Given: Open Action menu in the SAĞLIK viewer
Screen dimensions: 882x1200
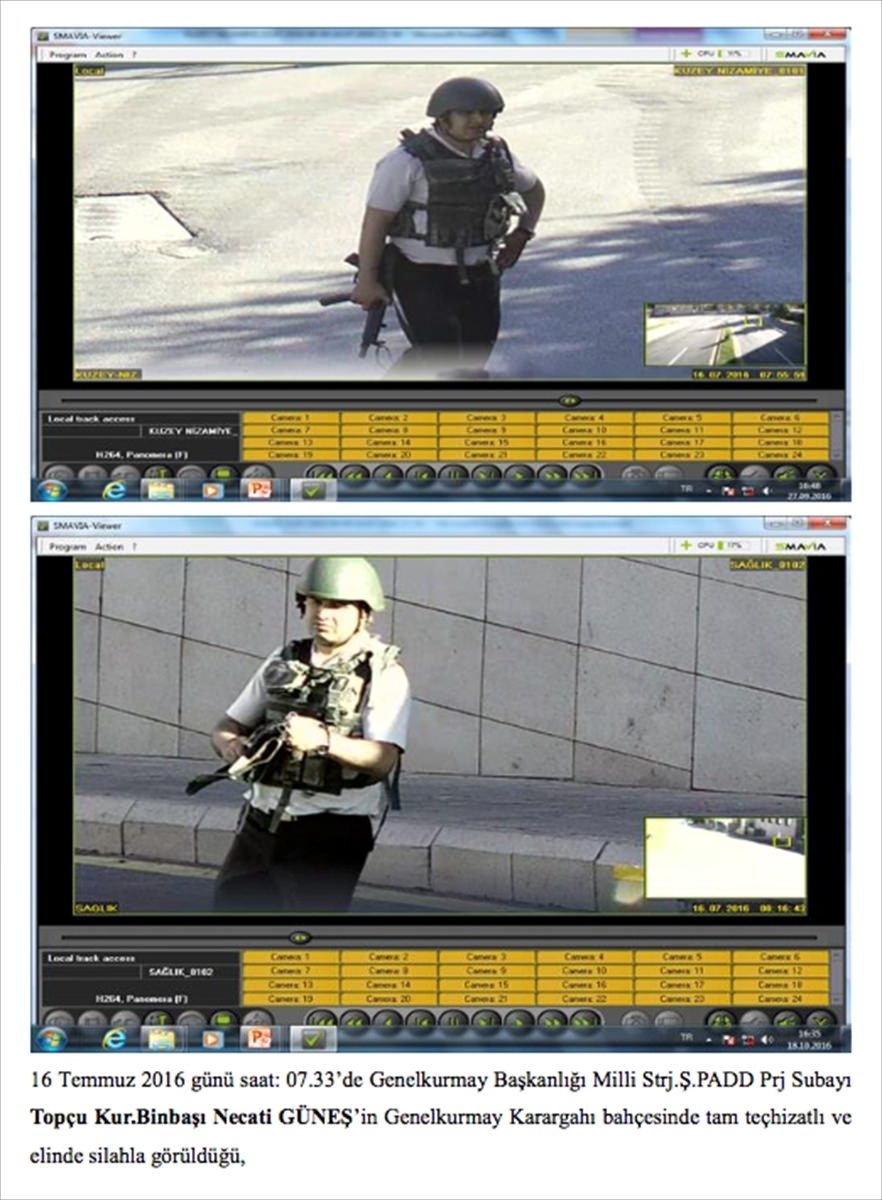Looking at the screenshot, I should [109, 547].
